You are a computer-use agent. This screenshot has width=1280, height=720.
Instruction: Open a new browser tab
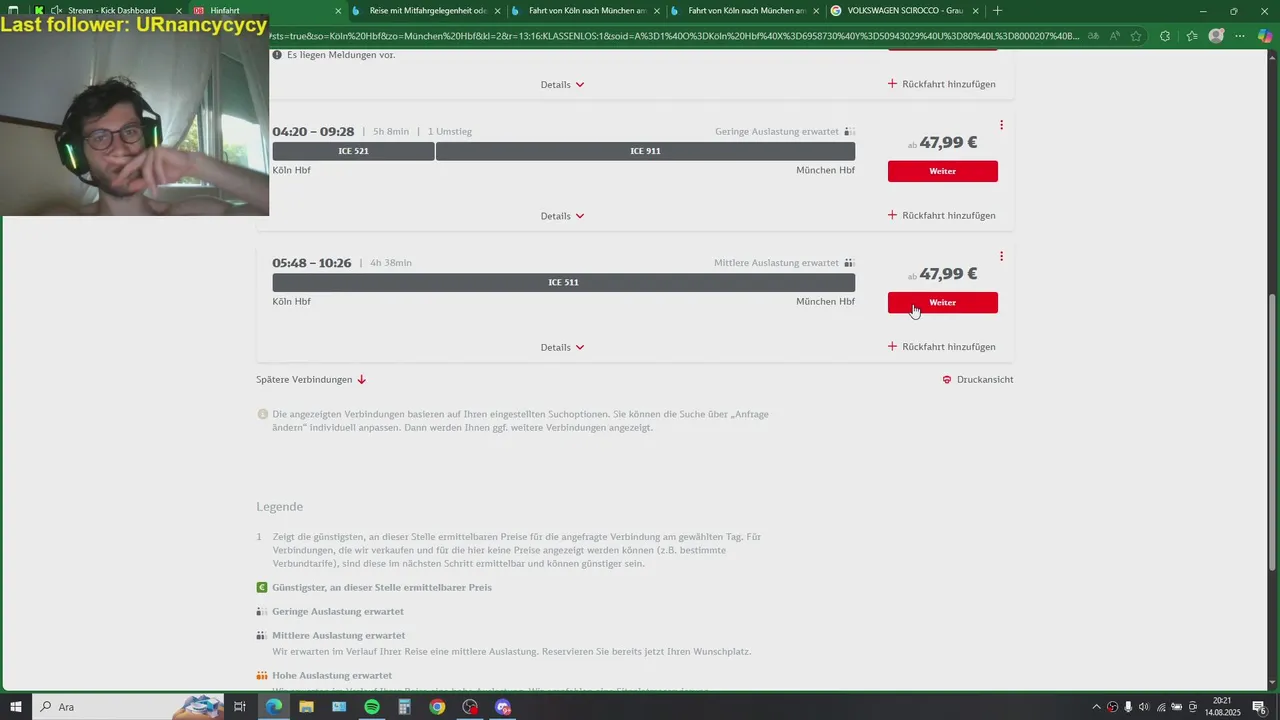tap(997, 11)
